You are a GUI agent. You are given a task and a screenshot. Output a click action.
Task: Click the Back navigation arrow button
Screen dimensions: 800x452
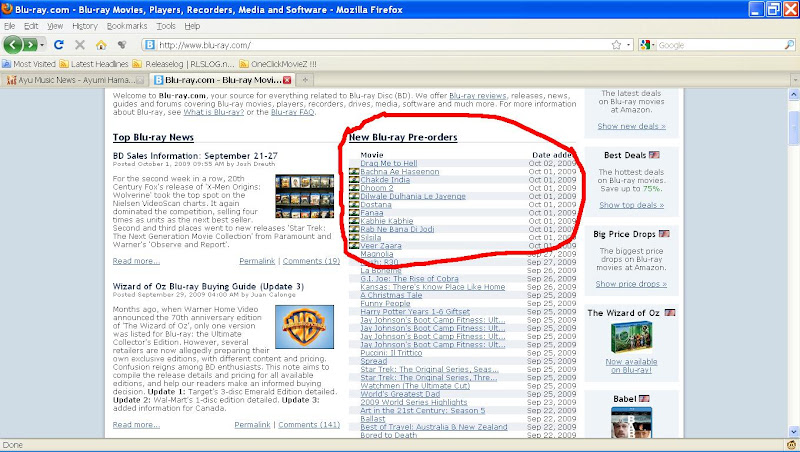(x=13, y=45)
